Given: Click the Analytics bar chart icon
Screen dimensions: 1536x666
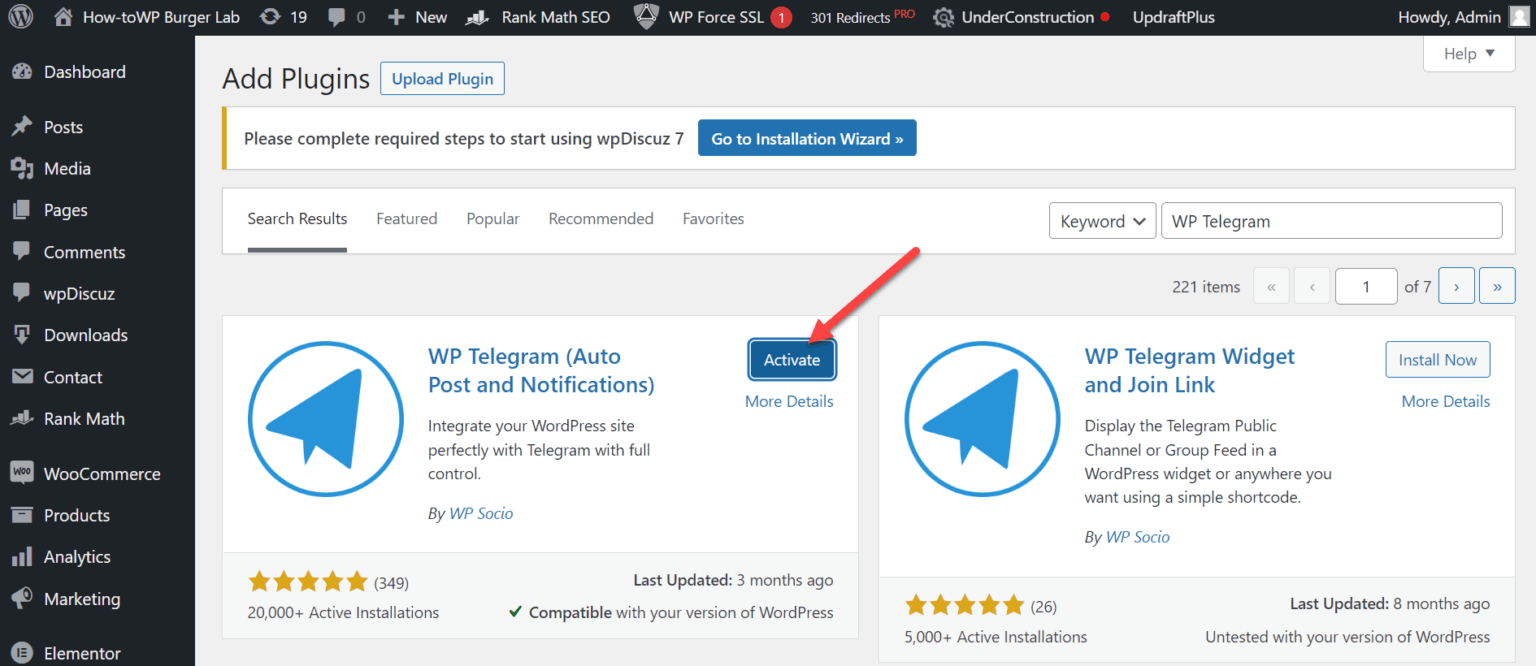Looking at the screenshot, I should [x=22, y=557].
